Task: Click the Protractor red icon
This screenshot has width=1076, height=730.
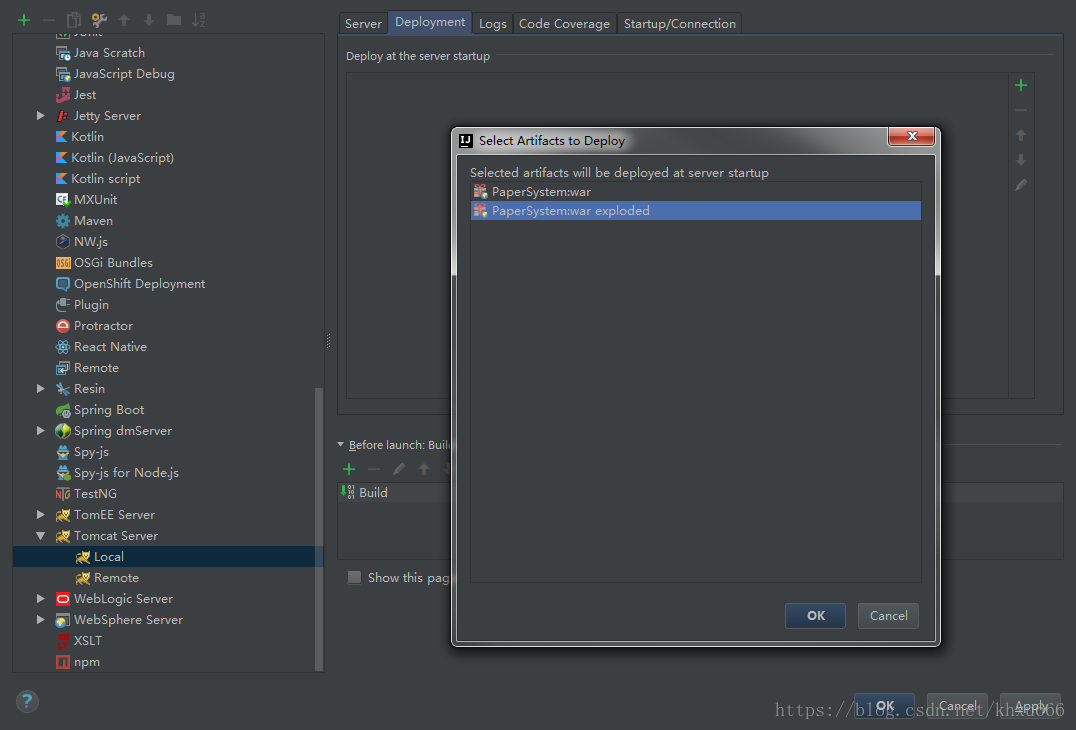Action: tap(62, 326)
